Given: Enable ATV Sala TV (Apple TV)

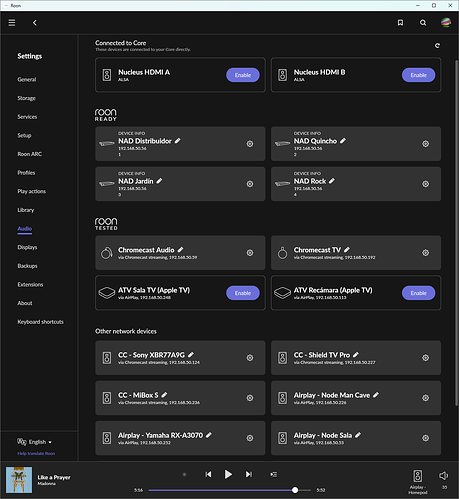Looking at the screenshot, I should pyautogui.click(x=243, y=293).
